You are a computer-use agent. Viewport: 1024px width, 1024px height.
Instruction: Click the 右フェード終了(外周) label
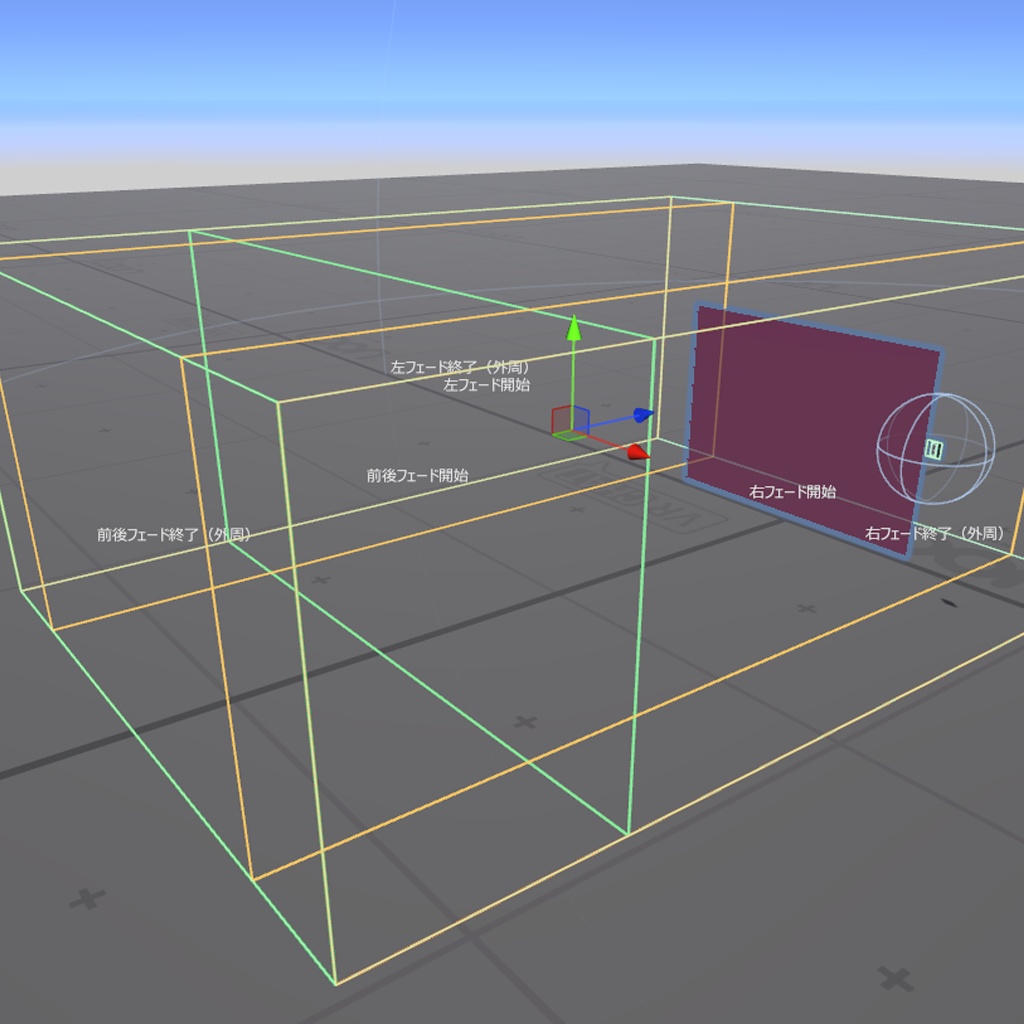click(935, 534)
